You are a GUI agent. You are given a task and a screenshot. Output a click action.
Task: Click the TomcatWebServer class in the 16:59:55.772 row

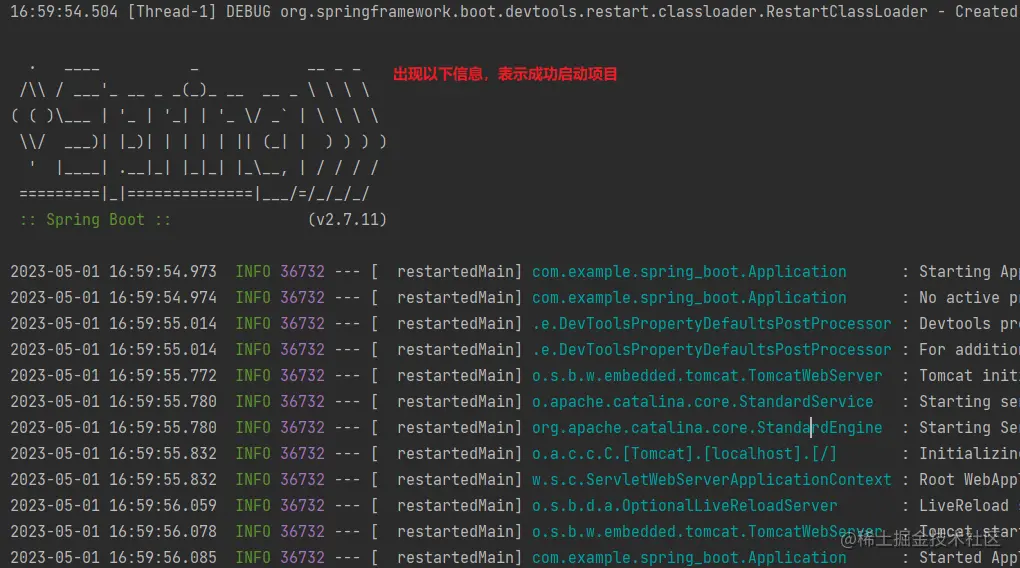click(707, 376)
